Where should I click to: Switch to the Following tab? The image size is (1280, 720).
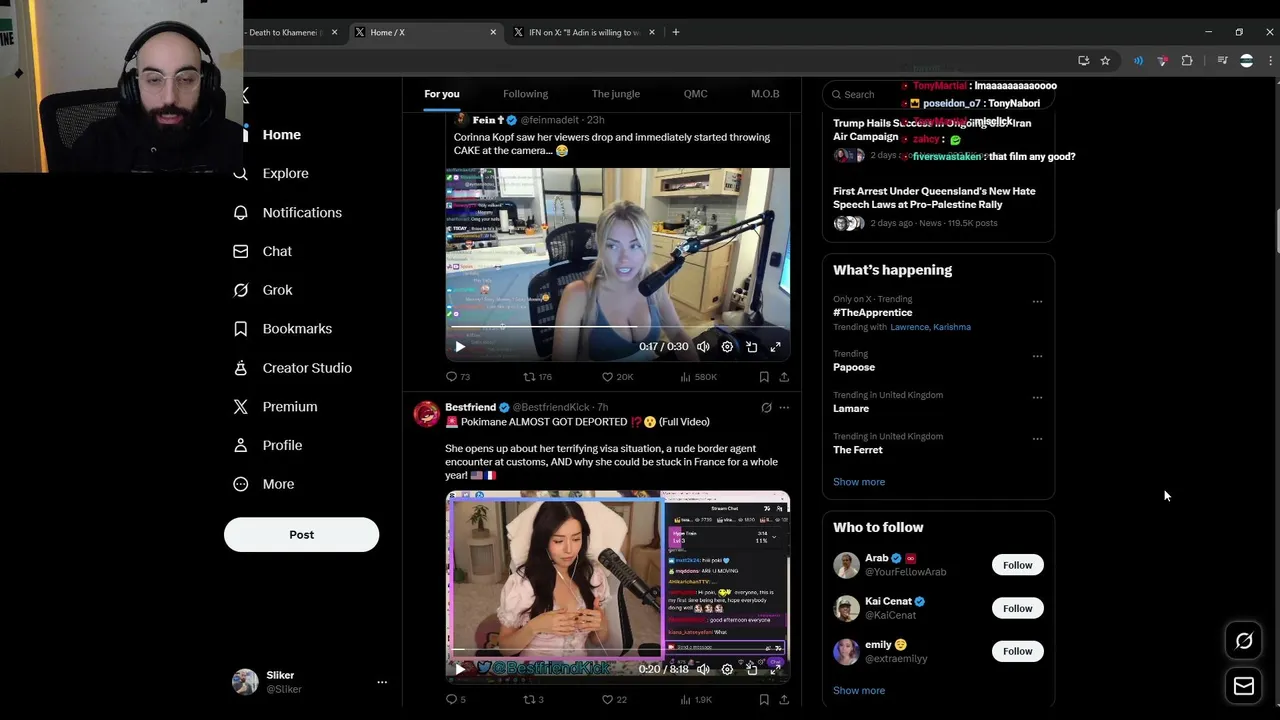click(525, 94)
